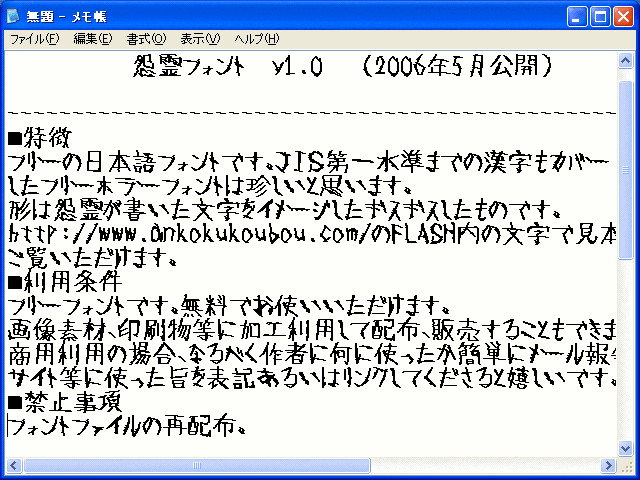The width and height of the screenshot is (640, 480).
Task: Open the ファイル(F) menu
Action: coord(35,39)
